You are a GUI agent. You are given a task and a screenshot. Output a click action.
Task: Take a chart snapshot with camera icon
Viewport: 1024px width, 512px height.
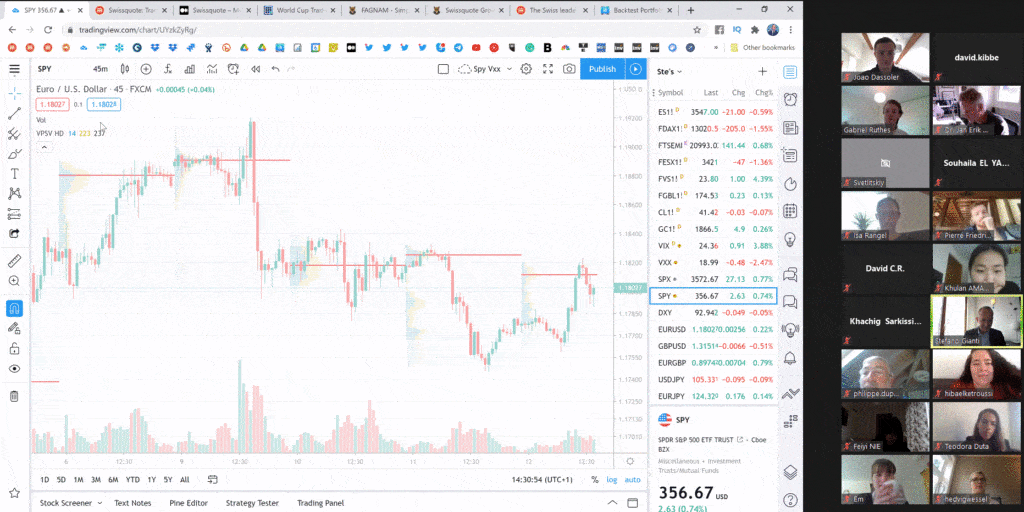click(569, 69)
